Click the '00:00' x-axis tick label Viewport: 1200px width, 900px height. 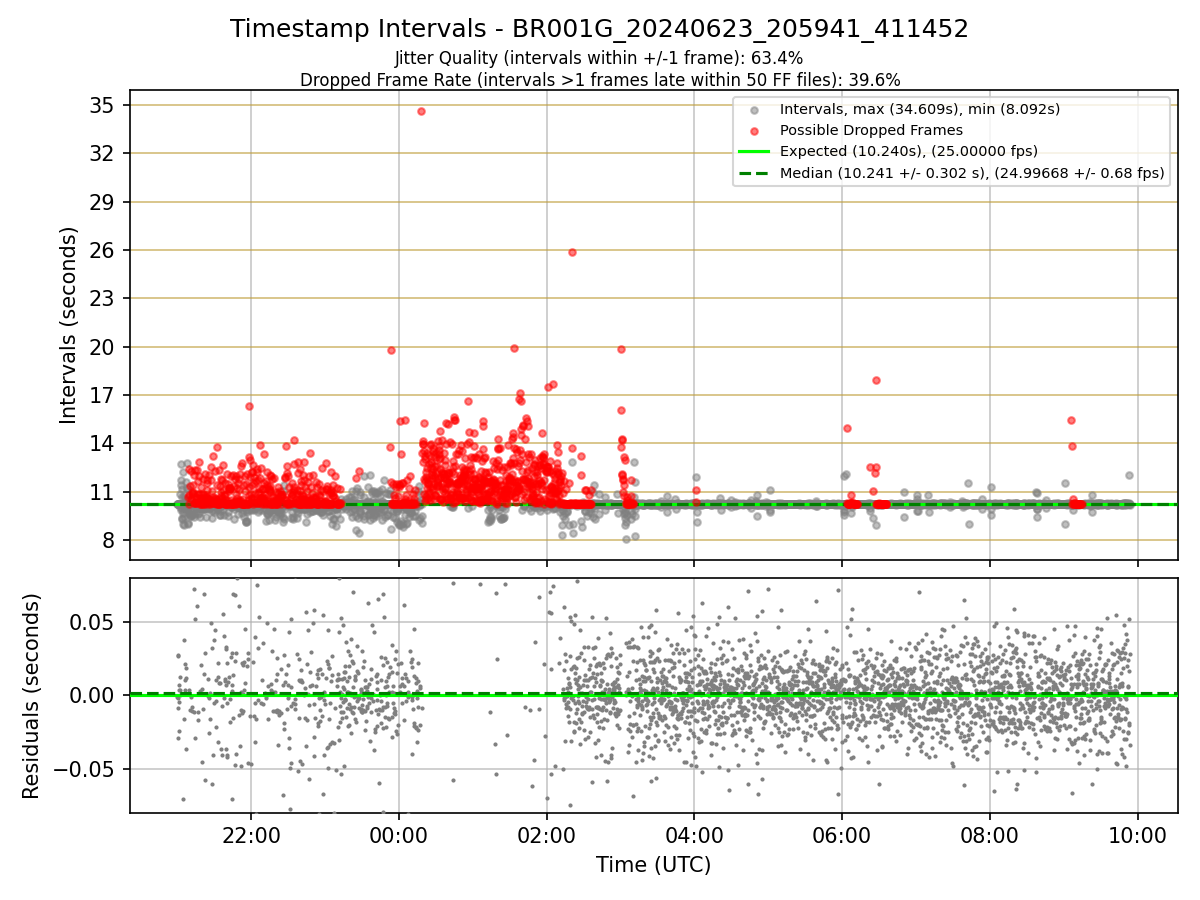coord(399,834)
